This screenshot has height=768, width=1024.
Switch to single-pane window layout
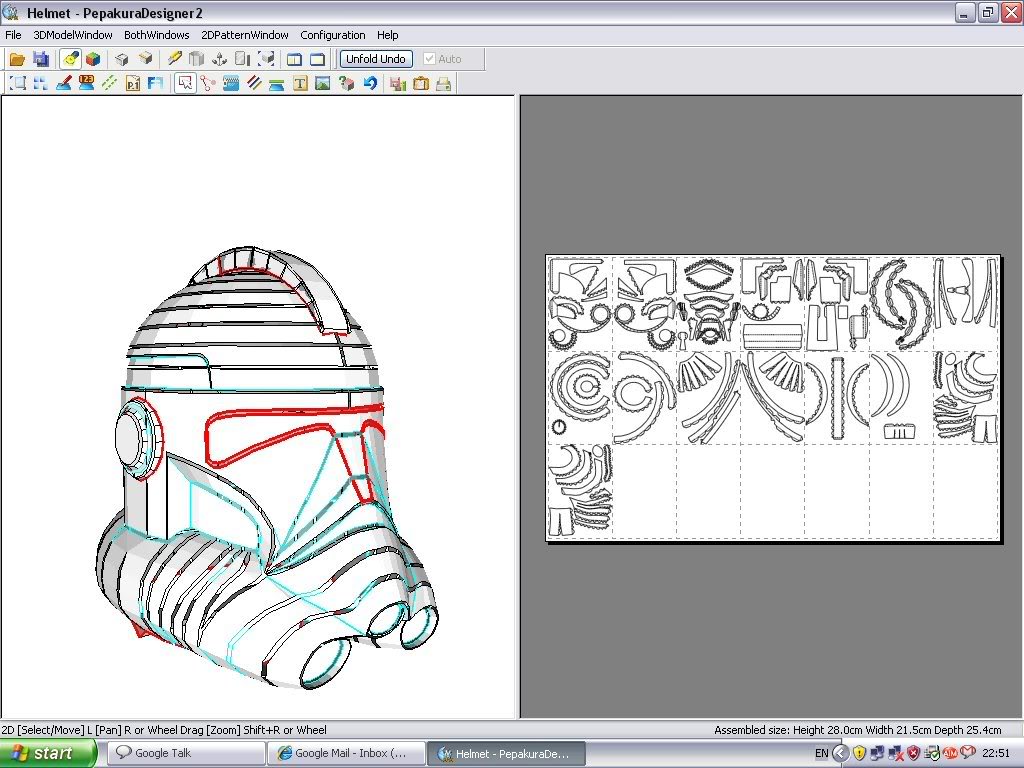(317, 59)
